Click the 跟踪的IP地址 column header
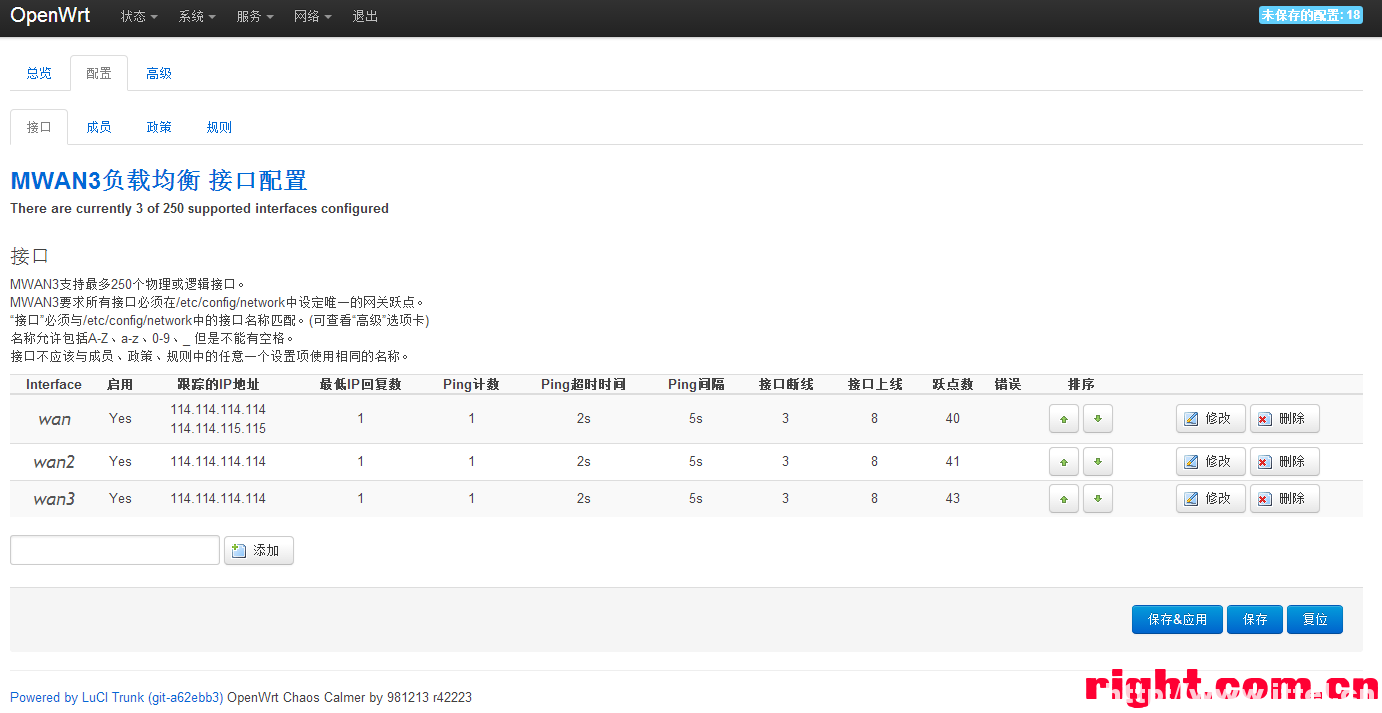The width and height of the screenshot is (1382, 713). (x=218, y=385)
